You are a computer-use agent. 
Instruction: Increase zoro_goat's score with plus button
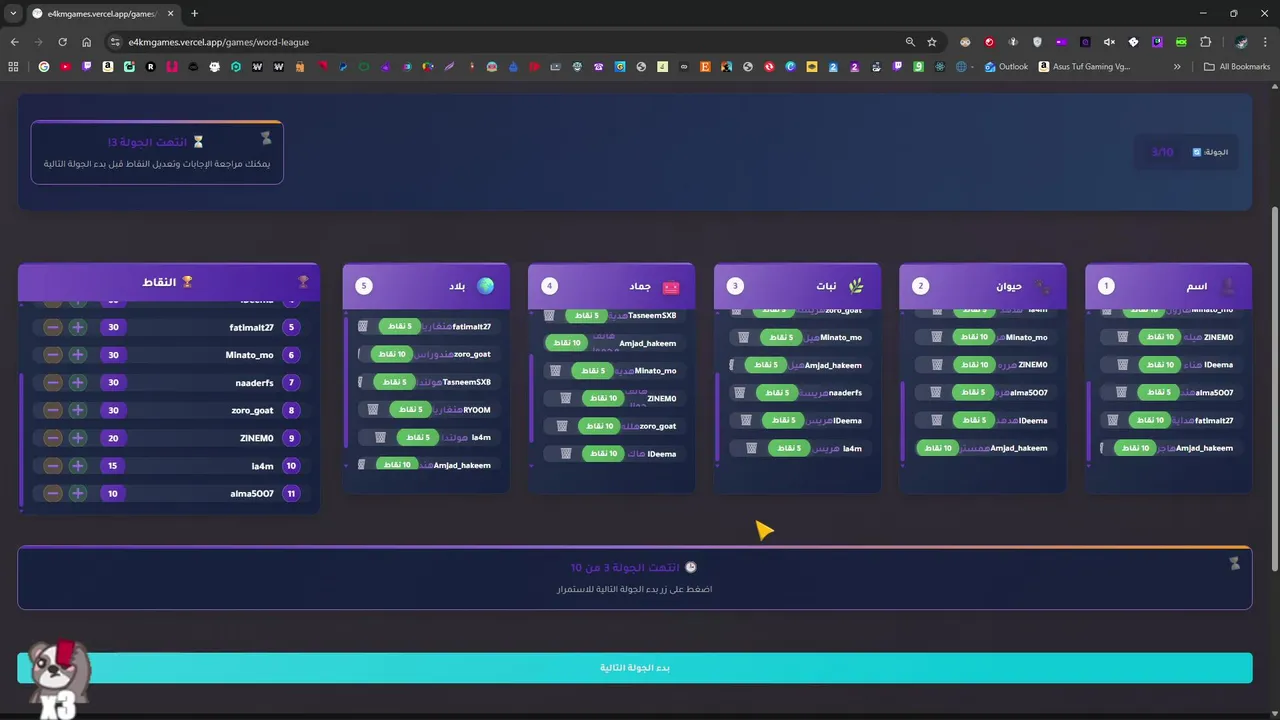pyautogui.click(x=78, y=410)
